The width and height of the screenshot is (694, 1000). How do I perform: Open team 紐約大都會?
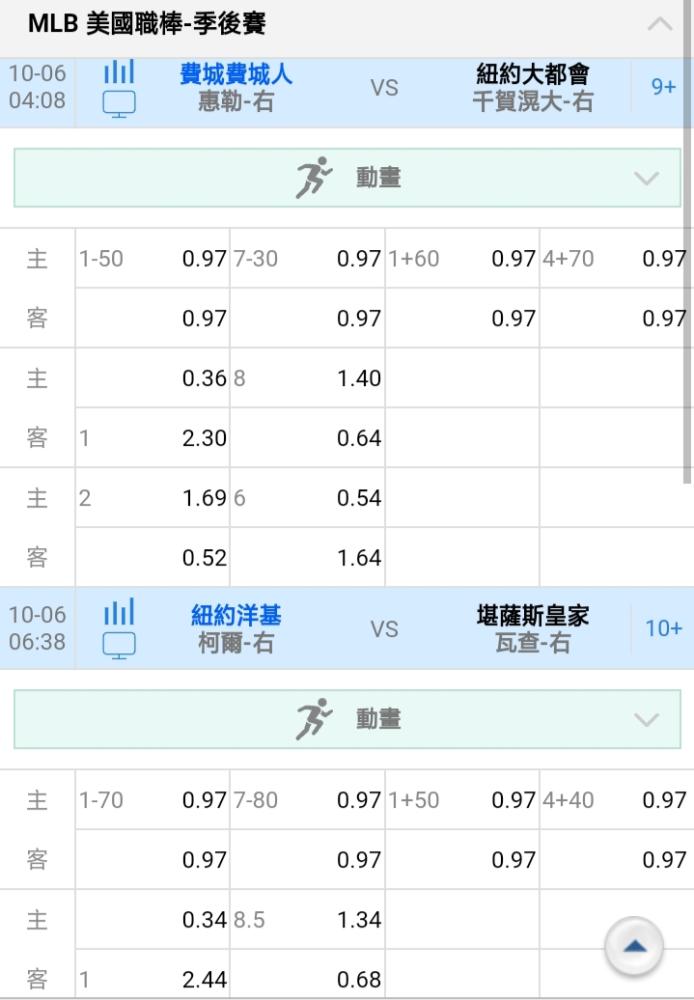coord(533,74)
